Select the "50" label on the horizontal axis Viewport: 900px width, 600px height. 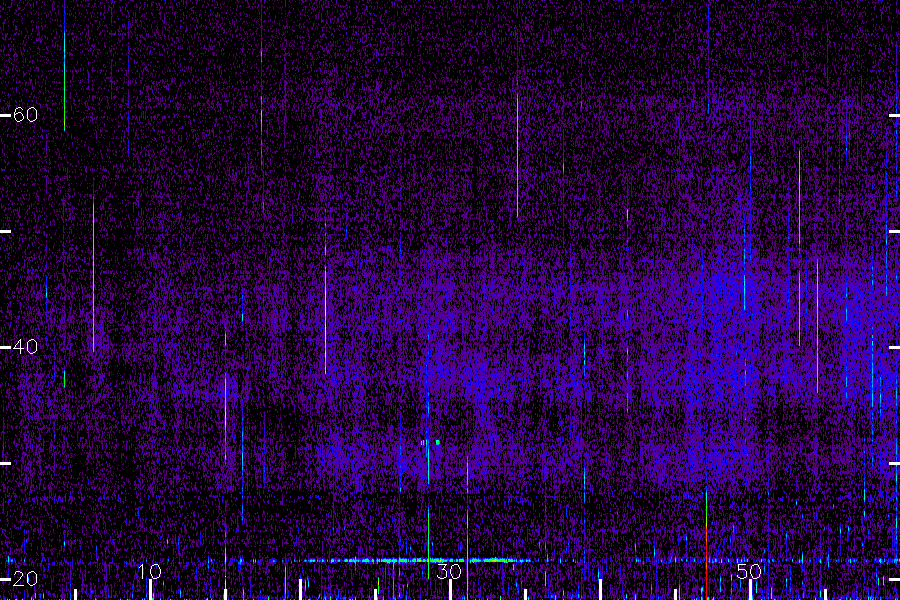tap(749, 571)
